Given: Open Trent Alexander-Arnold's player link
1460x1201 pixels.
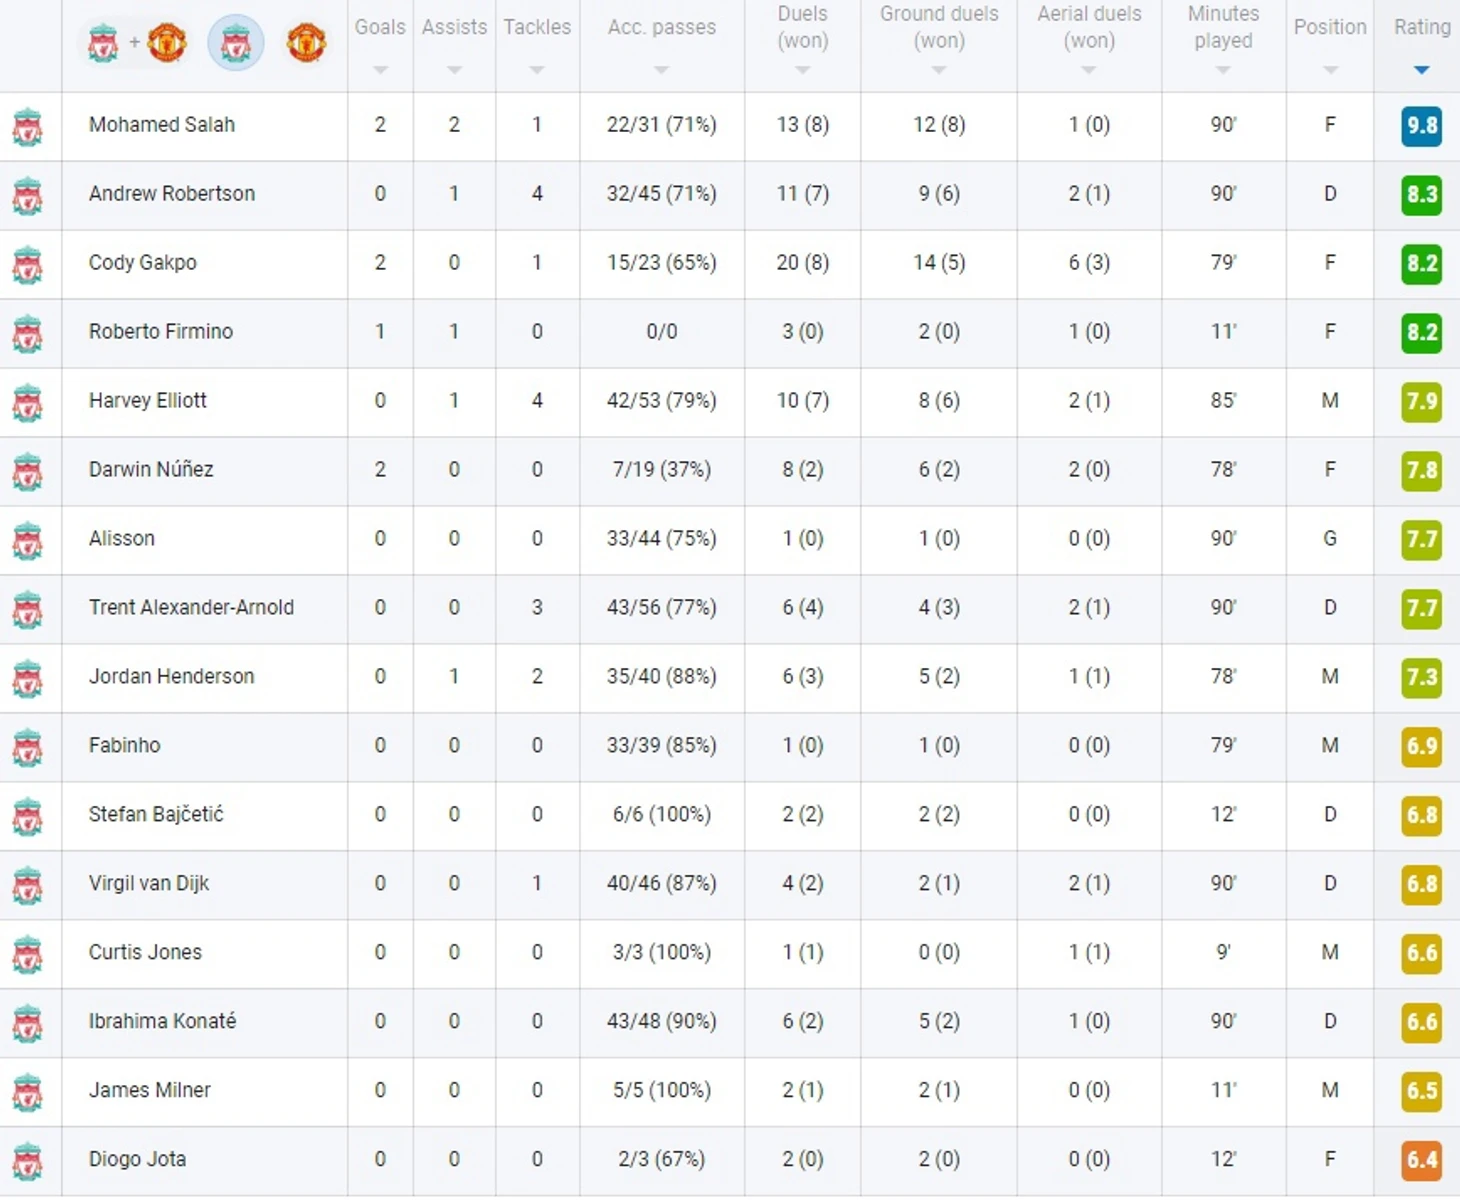Looking at the screenshot, I should click(191, 608).
